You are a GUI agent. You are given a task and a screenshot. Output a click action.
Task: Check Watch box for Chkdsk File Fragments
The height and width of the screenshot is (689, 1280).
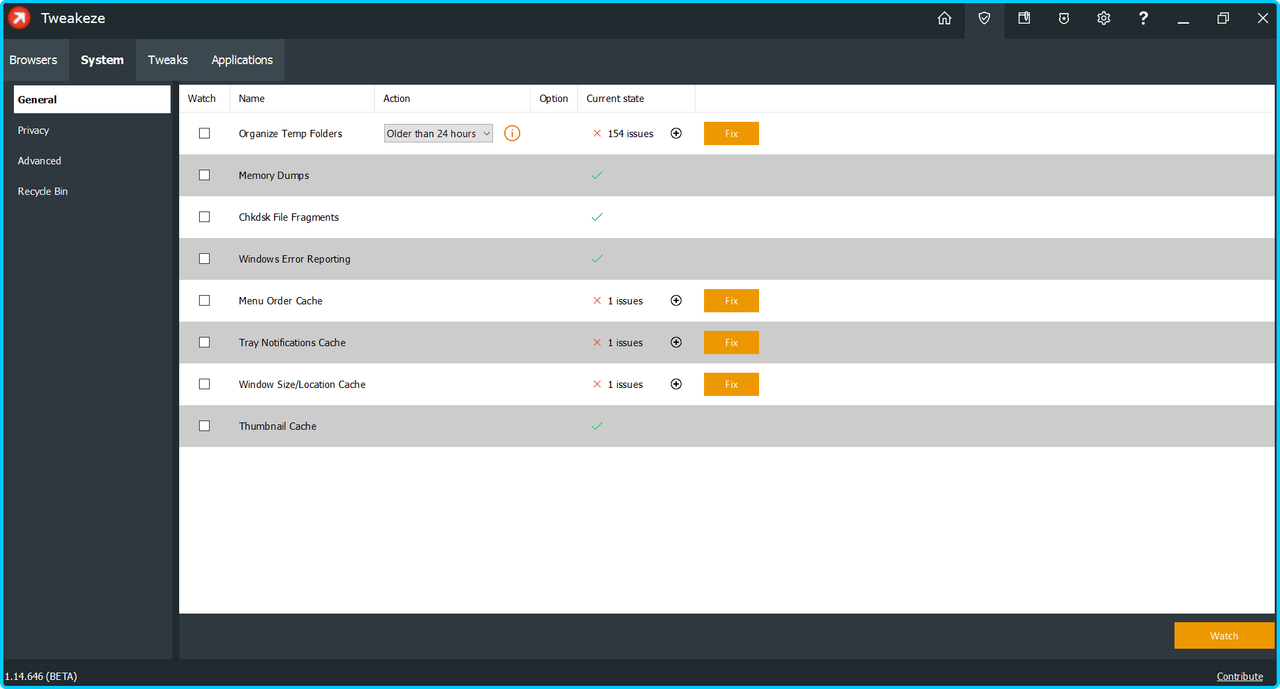pyautogui.click(x=205, y=217)
